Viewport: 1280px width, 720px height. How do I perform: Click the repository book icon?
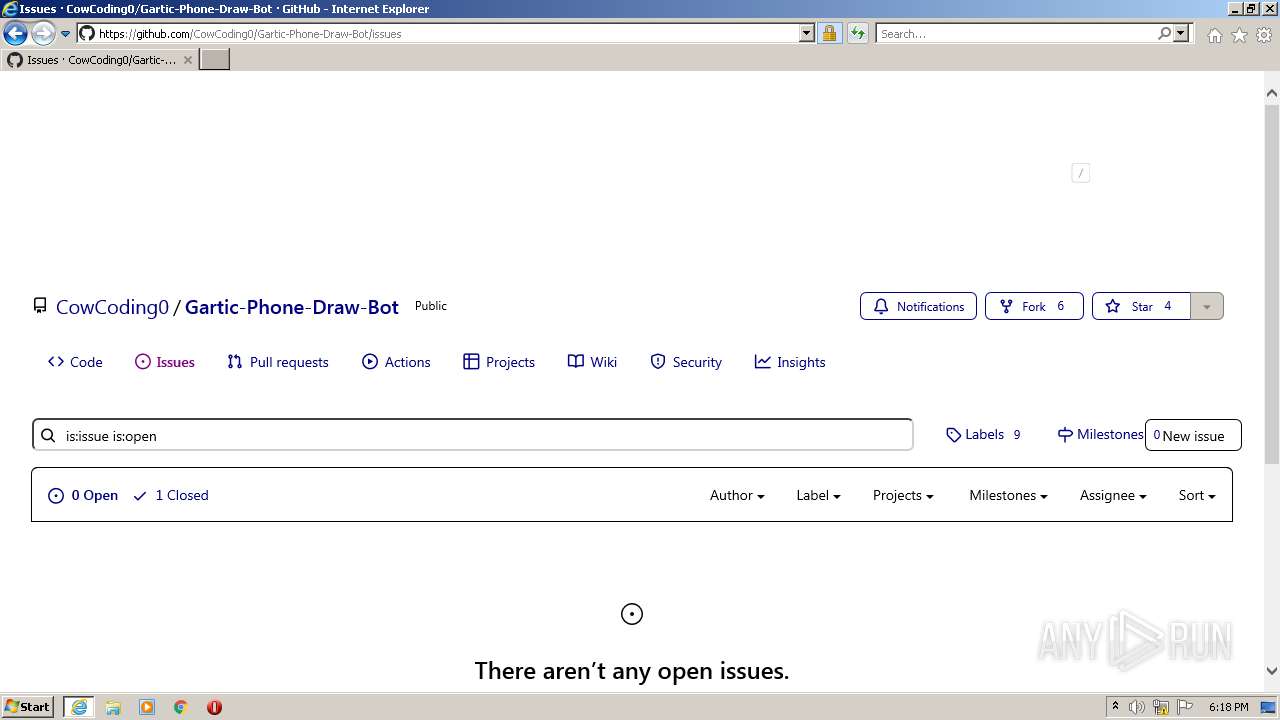(40, 306)
